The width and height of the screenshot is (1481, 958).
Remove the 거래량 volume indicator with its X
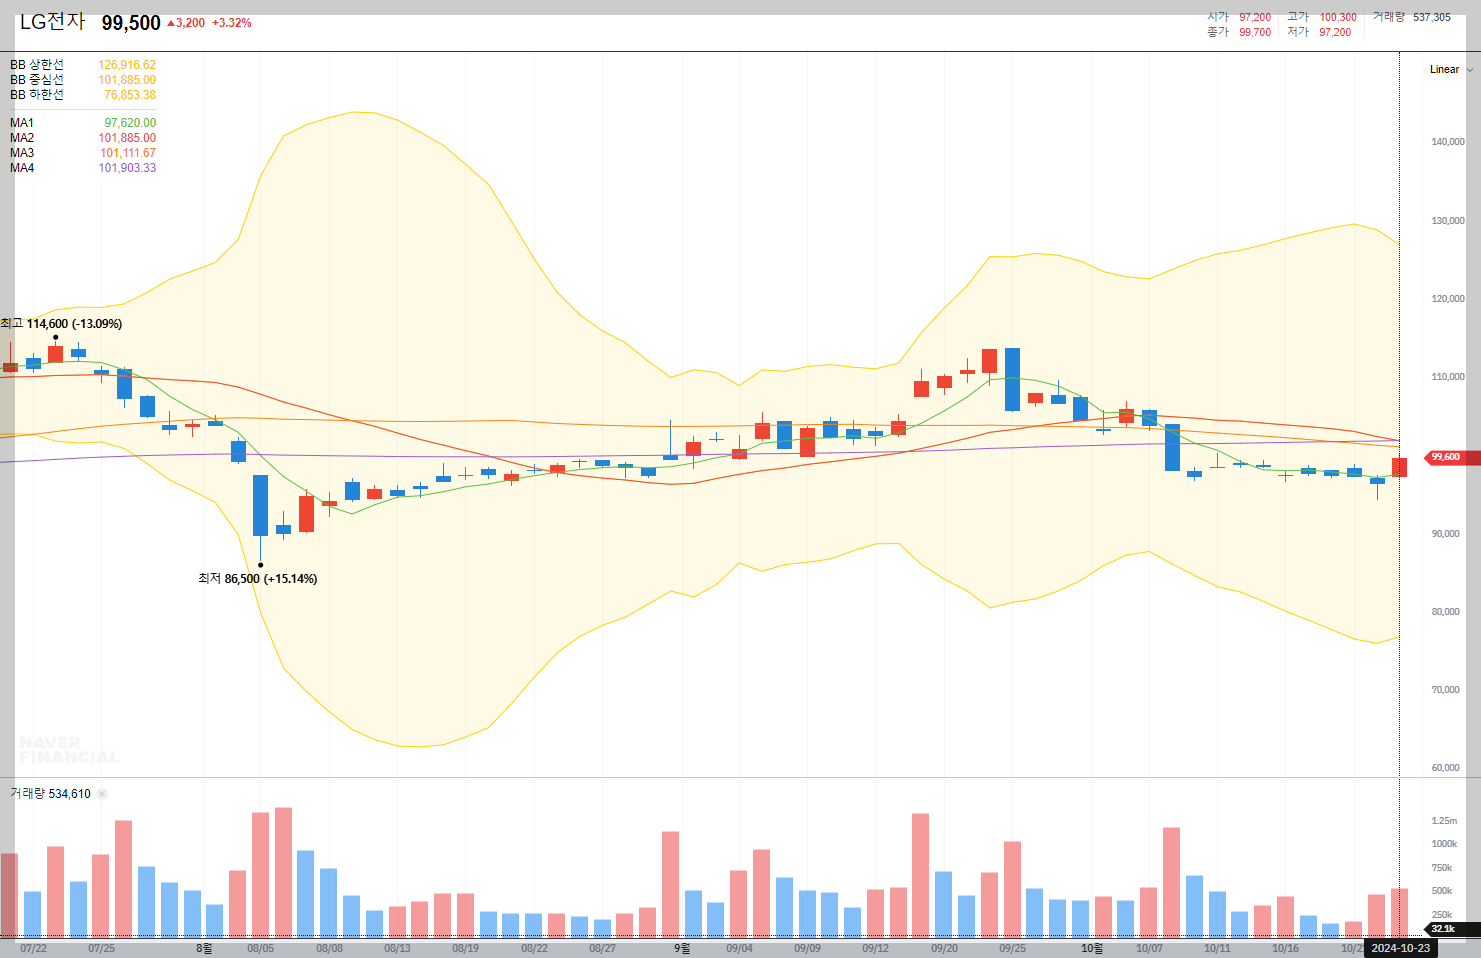click(x=102, y=794)
